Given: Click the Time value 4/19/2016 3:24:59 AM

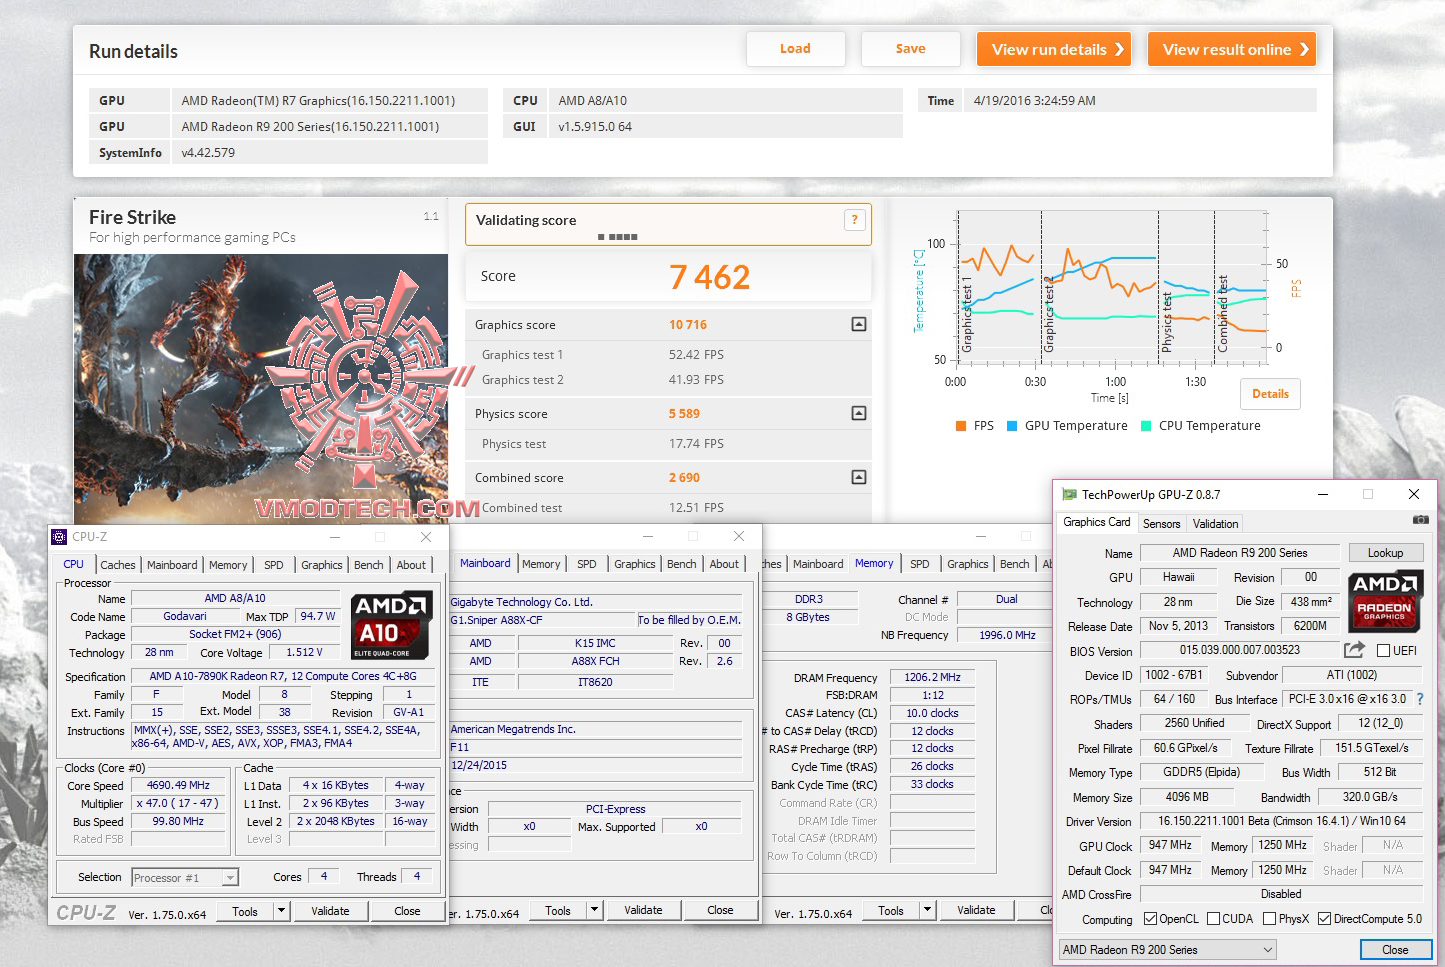Looking at the screenshot, I should pos(1035,101).
